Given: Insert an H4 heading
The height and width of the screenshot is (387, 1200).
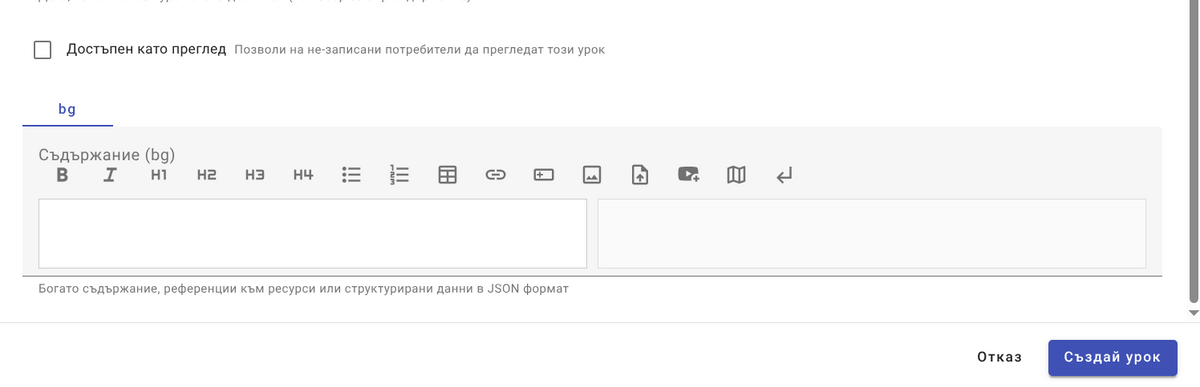Looking at the screenshot, I should point(303,175).
